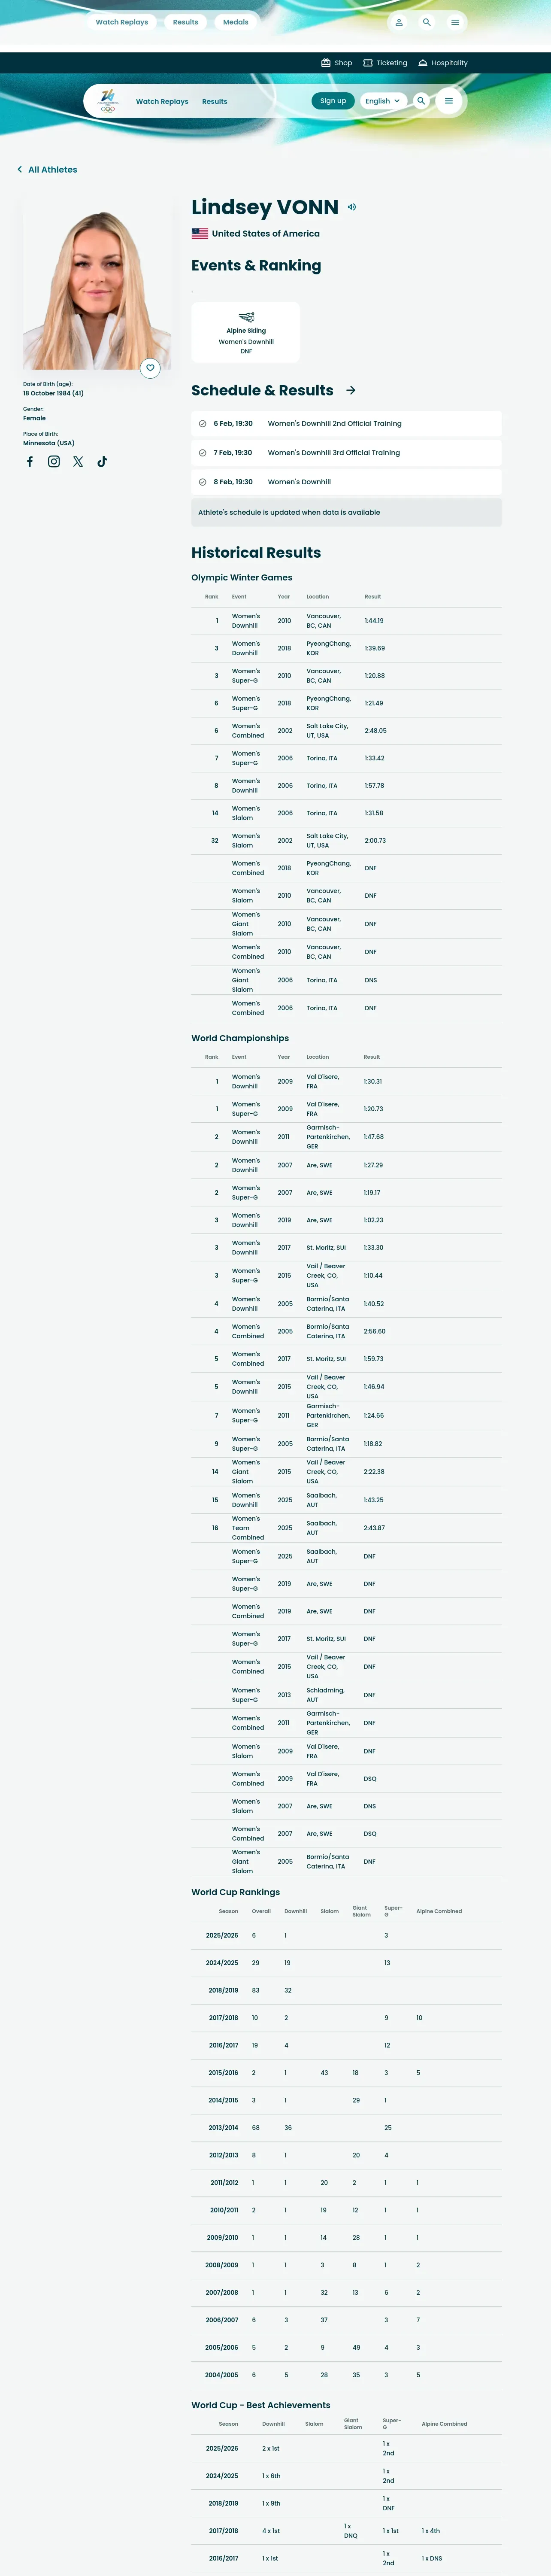551x2576 pixels.
Task: Open 8 Feb Women's Downhill schedule row
Action: click(346, 482)
